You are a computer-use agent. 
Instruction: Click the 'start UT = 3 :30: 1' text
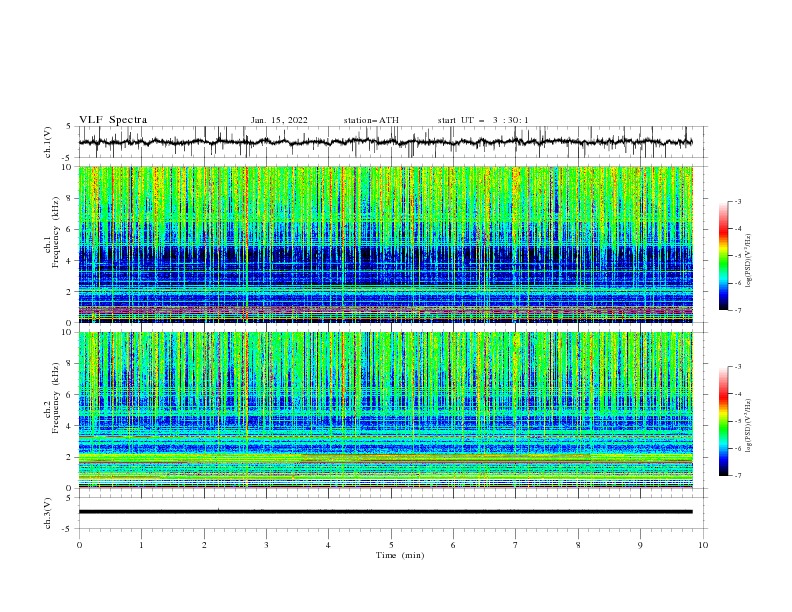[483, 120]
